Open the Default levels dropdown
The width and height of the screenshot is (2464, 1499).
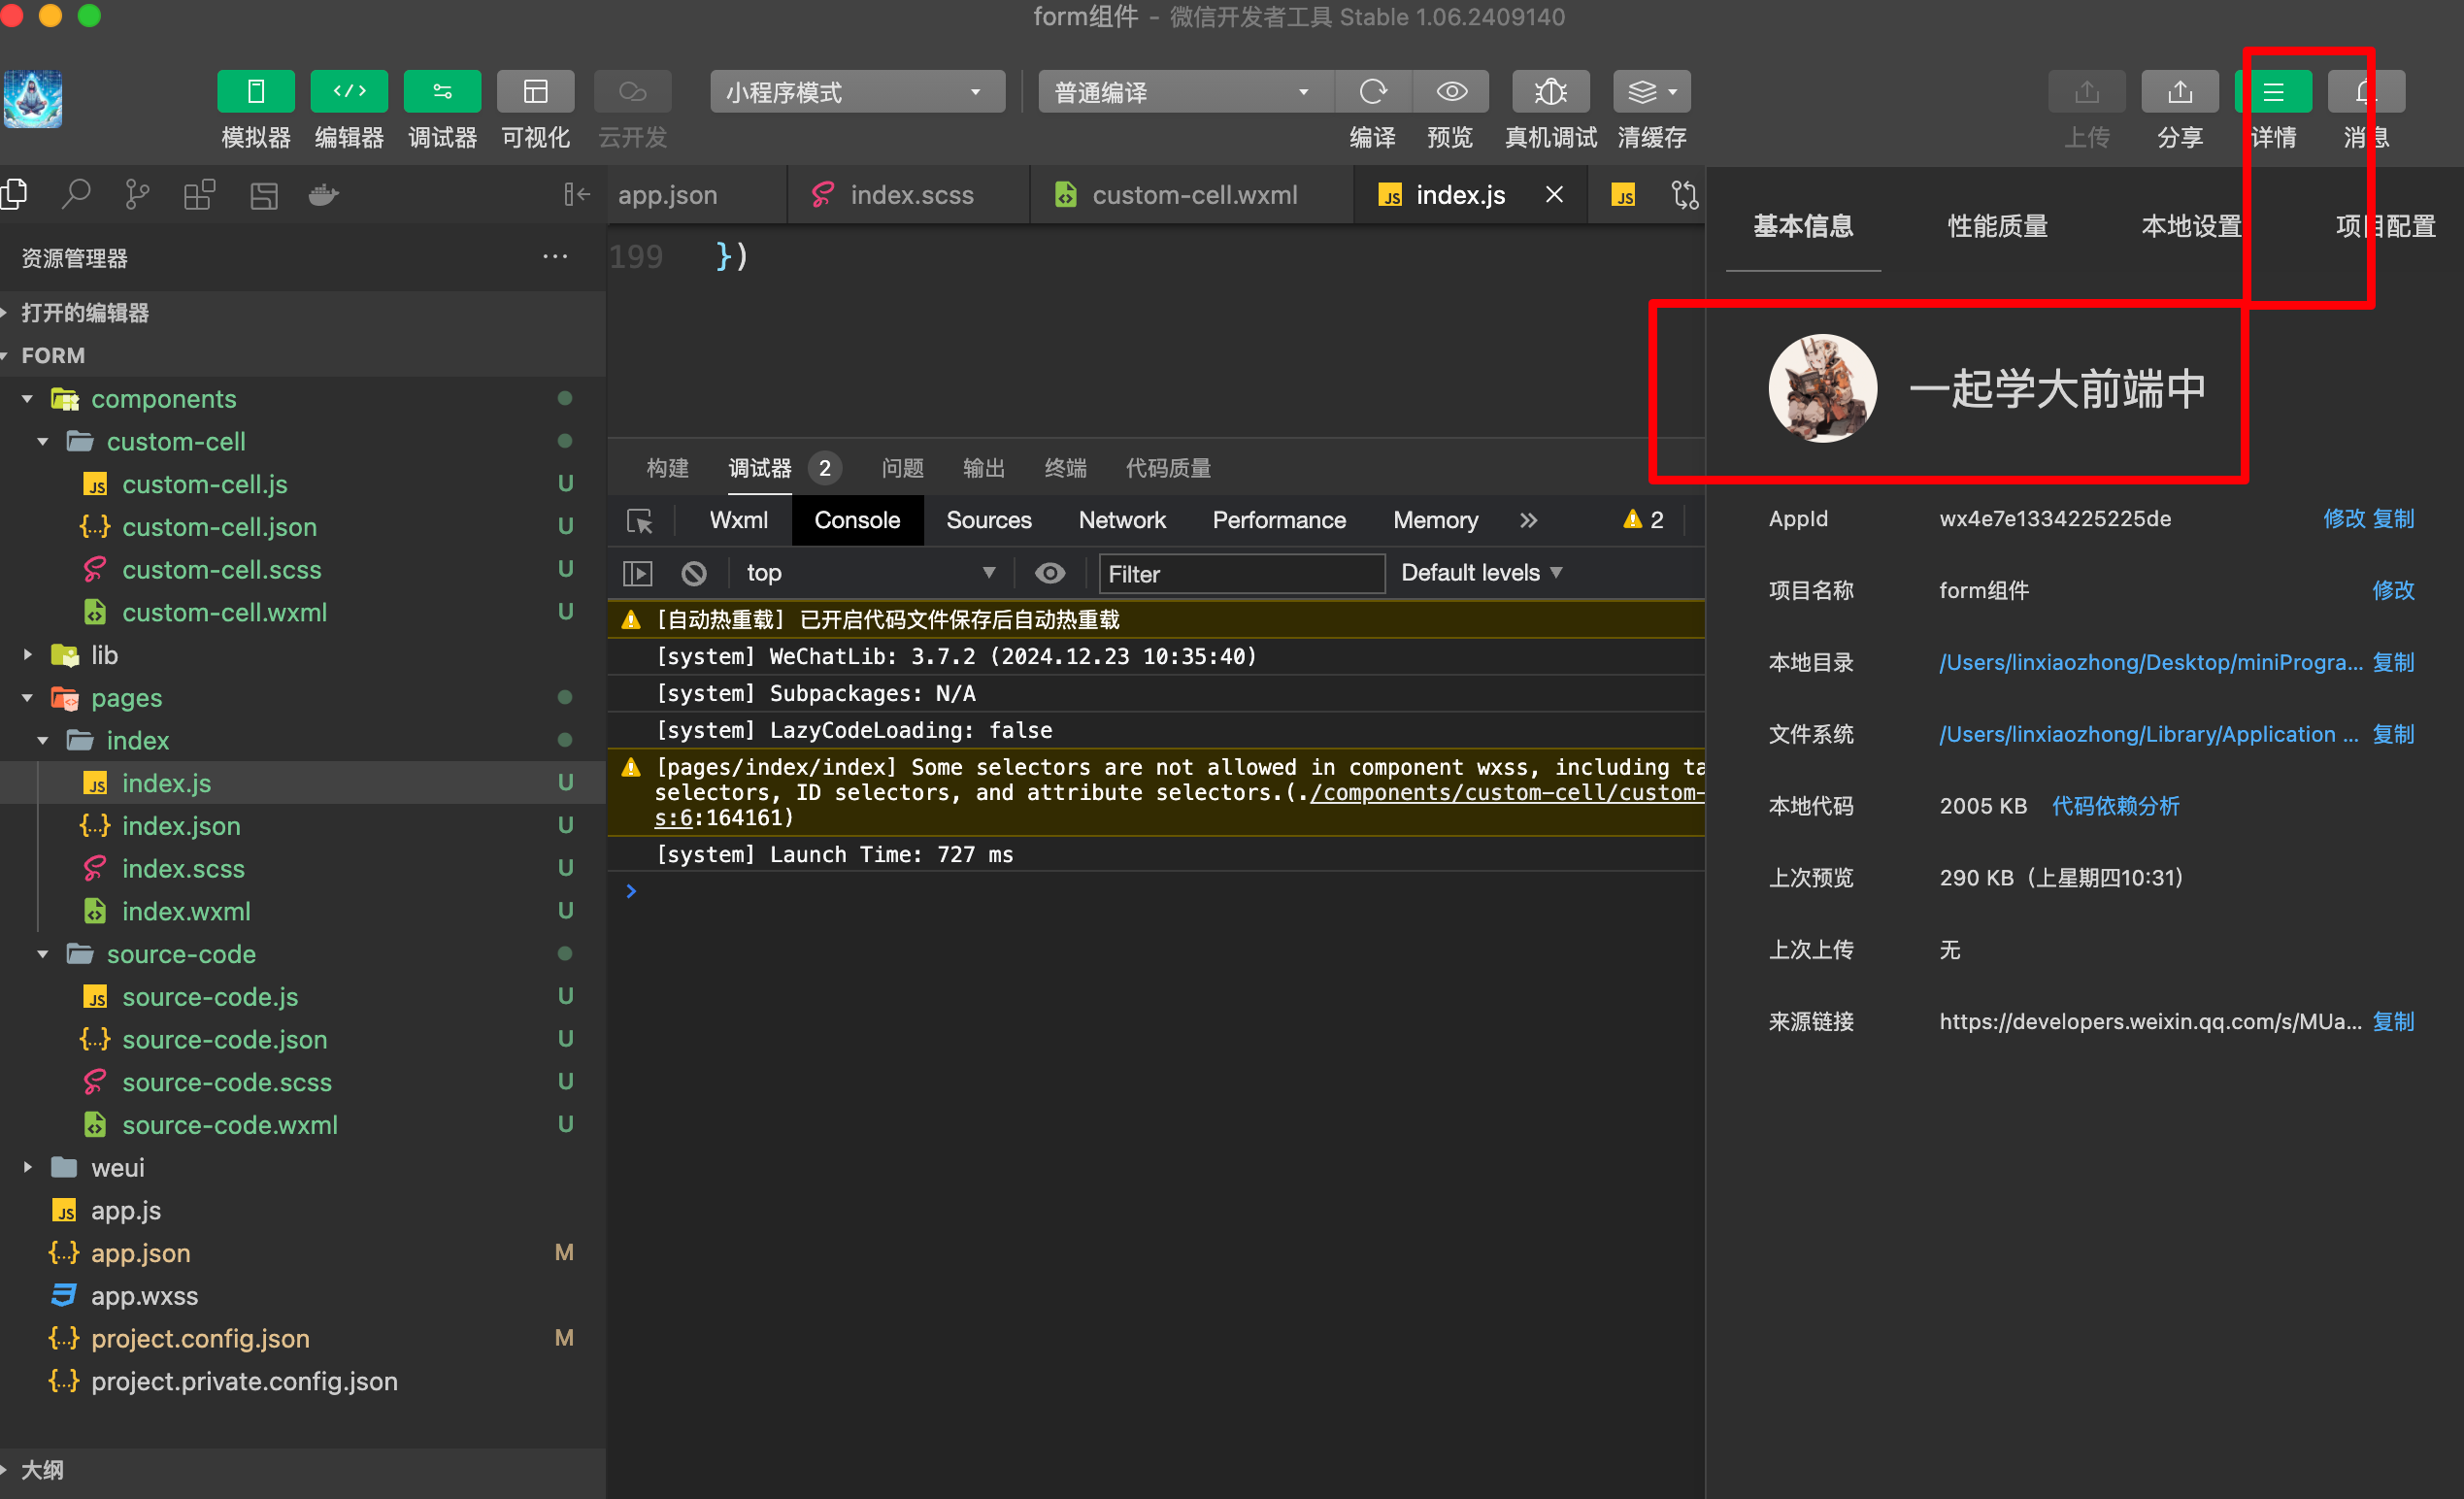point(1481,573)
